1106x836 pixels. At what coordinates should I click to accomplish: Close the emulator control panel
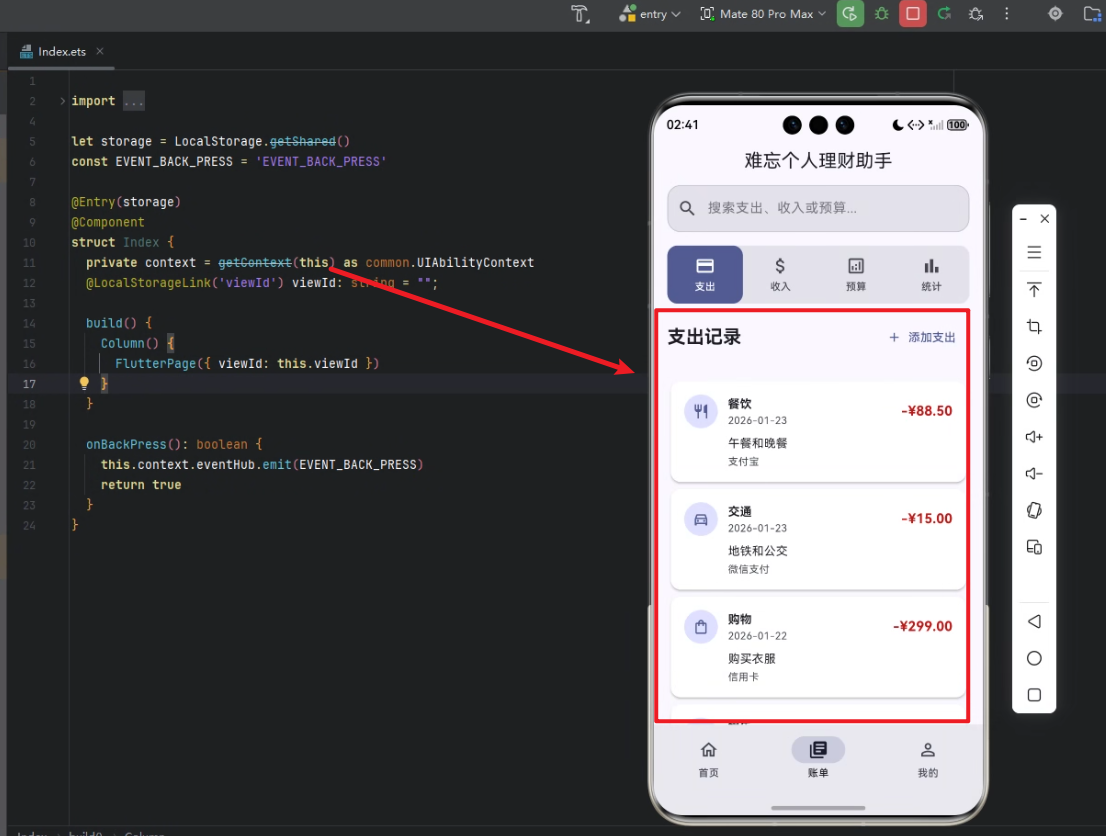click(1045, 219)
